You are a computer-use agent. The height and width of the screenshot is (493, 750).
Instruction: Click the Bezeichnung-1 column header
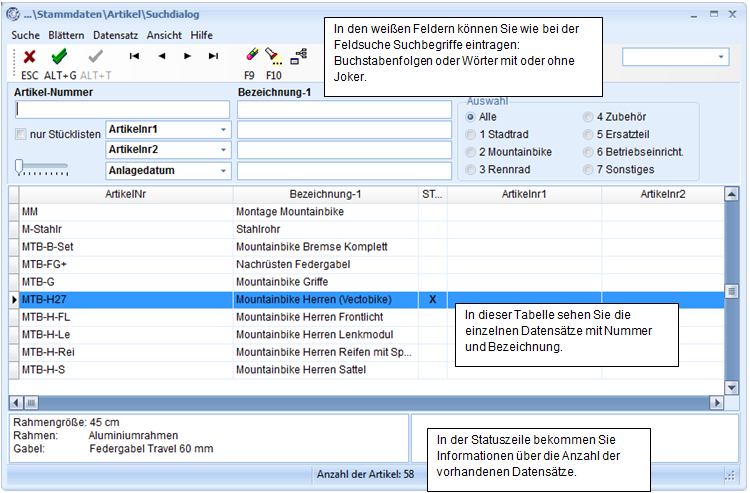325,194
